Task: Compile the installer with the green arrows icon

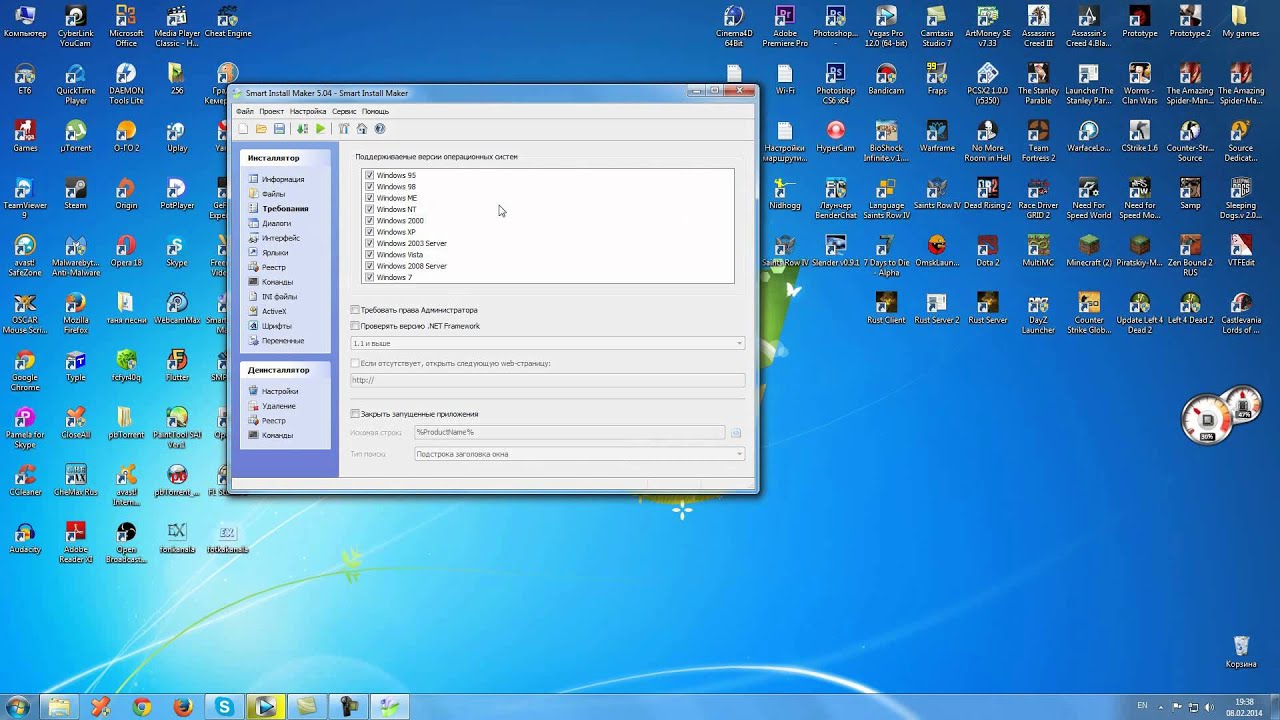Action: (x=302, y=129)
